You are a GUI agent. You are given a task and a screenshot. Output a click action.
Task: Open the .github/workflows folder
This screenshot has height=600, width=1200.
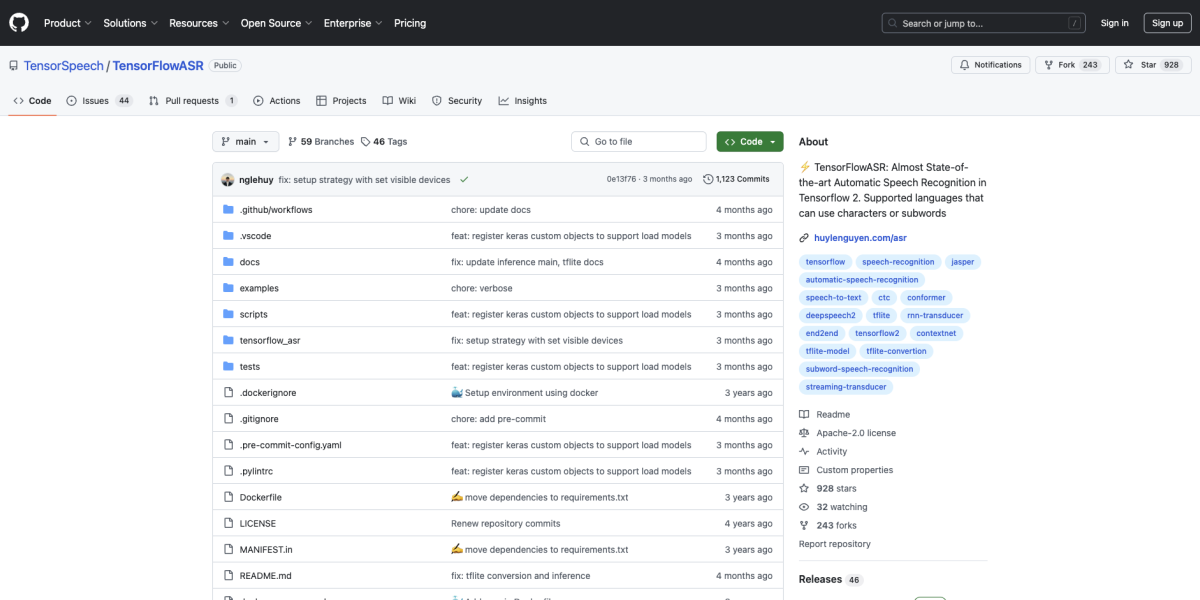pos(275,210)
